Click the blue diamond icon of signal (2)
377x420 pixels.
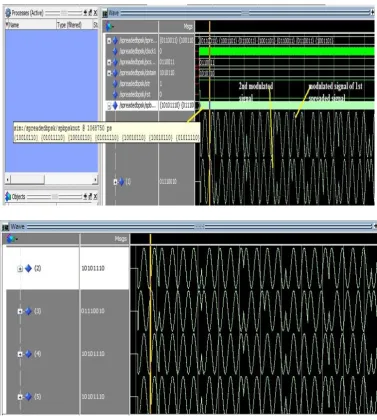point(29,268)
